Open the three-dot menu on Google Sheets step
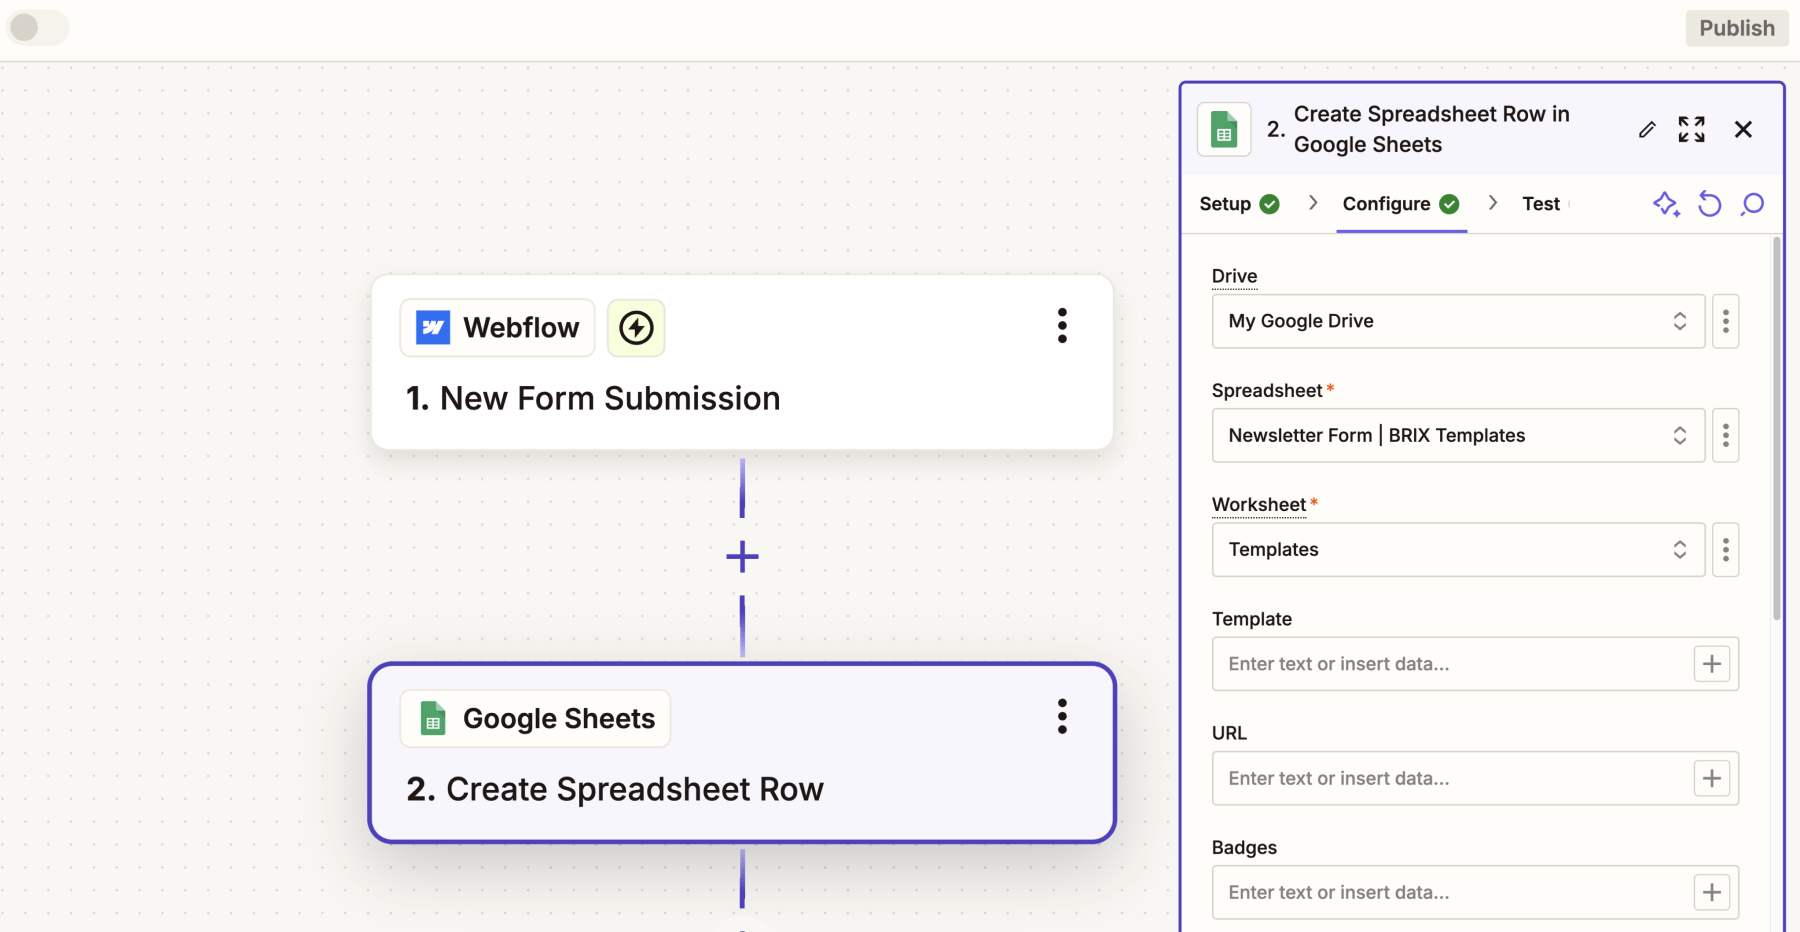 click(x=1062, y=716)
